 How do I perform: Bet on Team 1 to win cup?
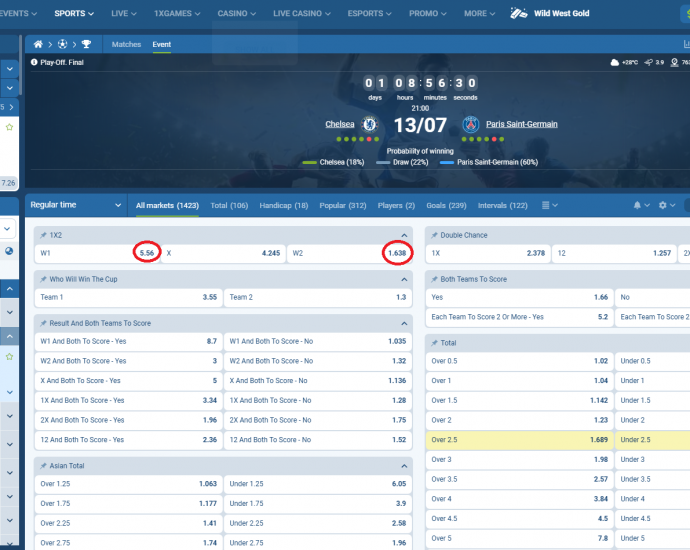(128, 297)
